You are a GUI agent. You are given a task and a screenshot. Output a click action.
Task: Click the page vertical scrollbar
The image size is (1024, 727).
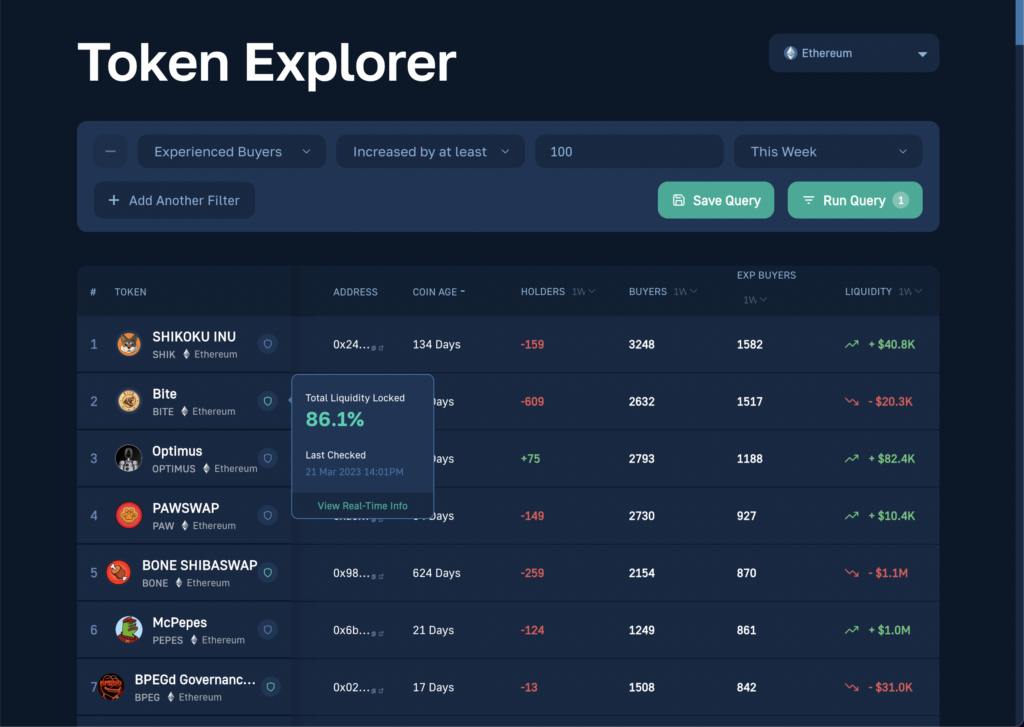[1019, 23]
